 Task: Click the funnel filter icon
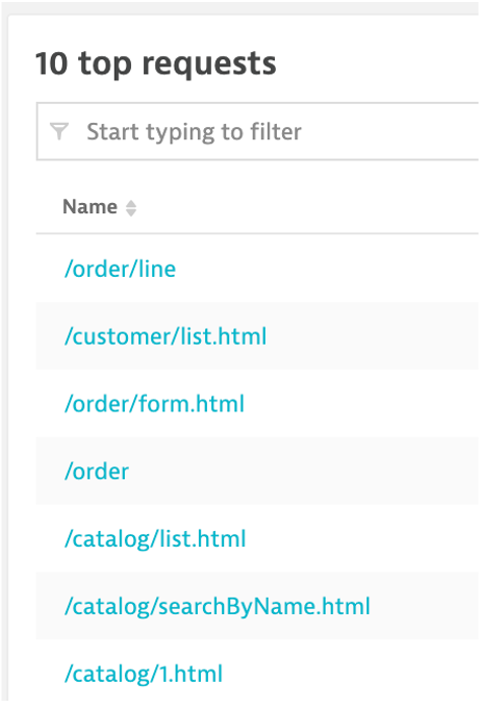59,131
